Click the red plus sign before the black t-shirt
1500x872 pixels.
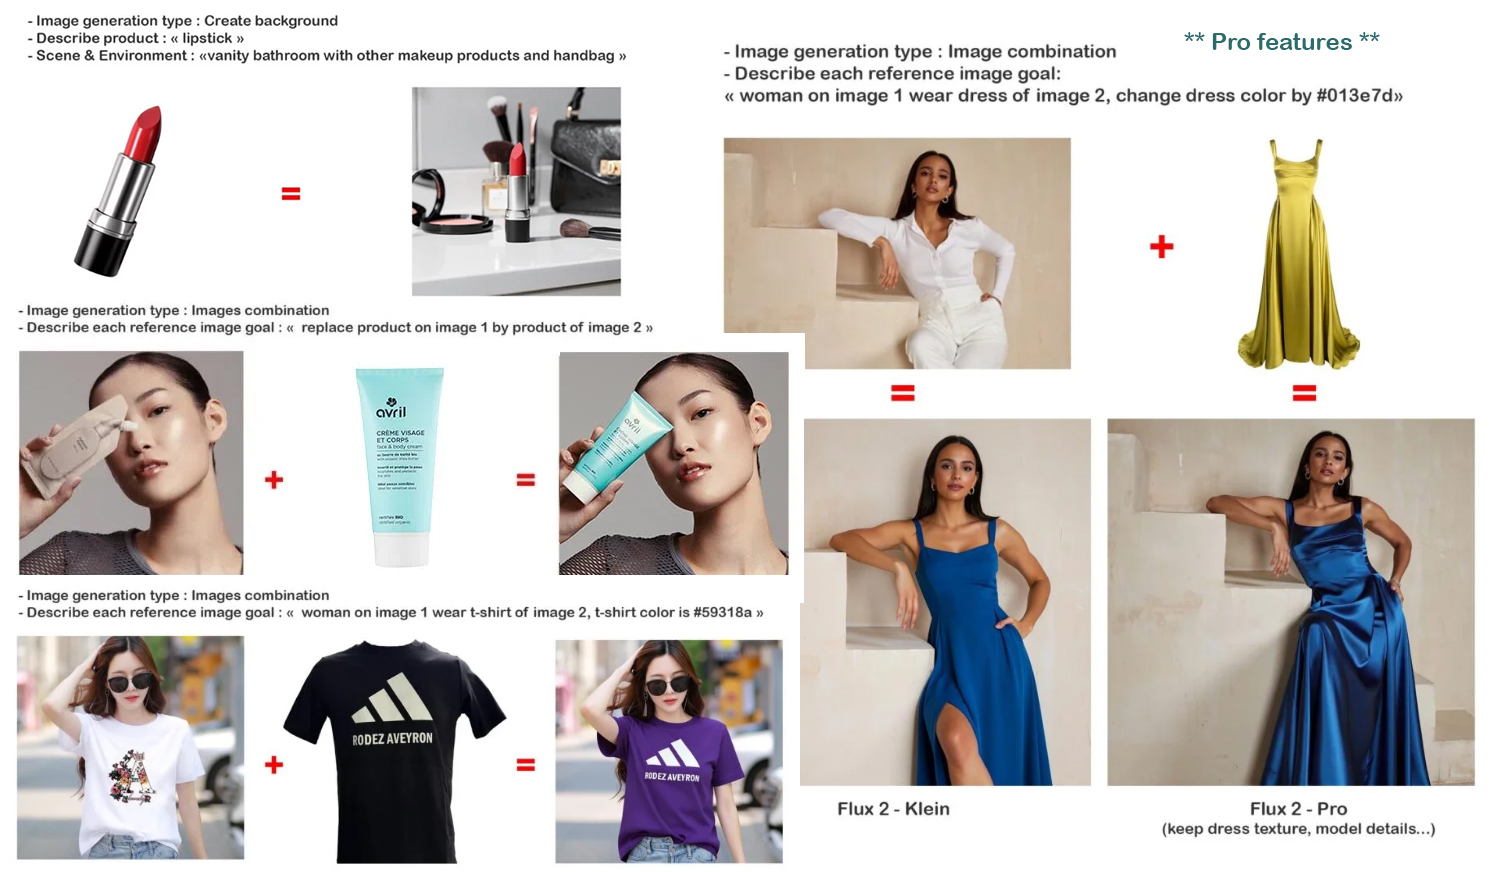pyautogui.click(x=274, y=765)
